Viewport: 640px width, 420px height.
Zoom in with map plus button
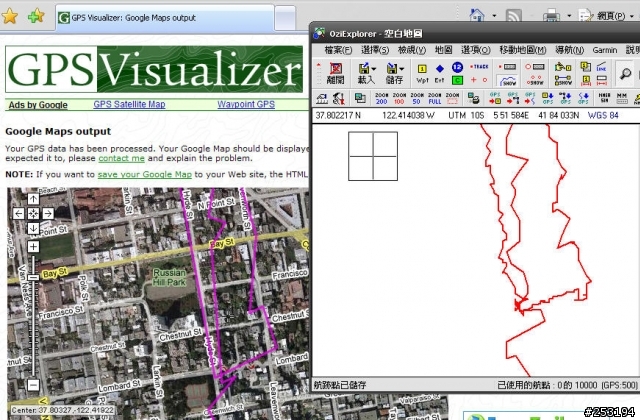click(x=33, y=247)
